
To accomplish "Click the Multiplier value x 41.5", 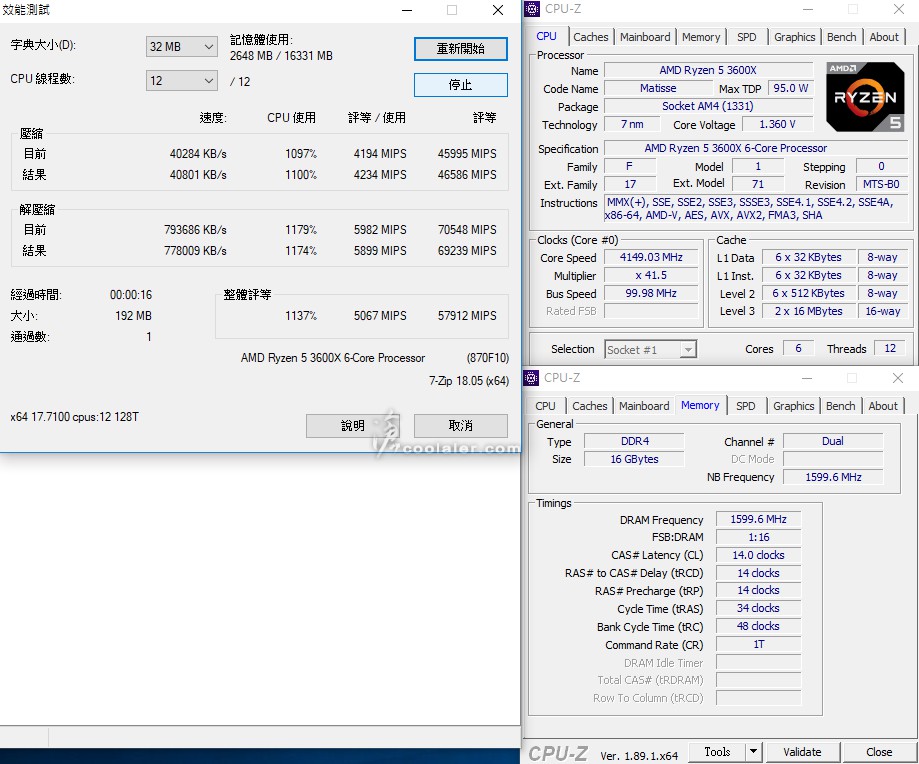I will pos(651,275).
